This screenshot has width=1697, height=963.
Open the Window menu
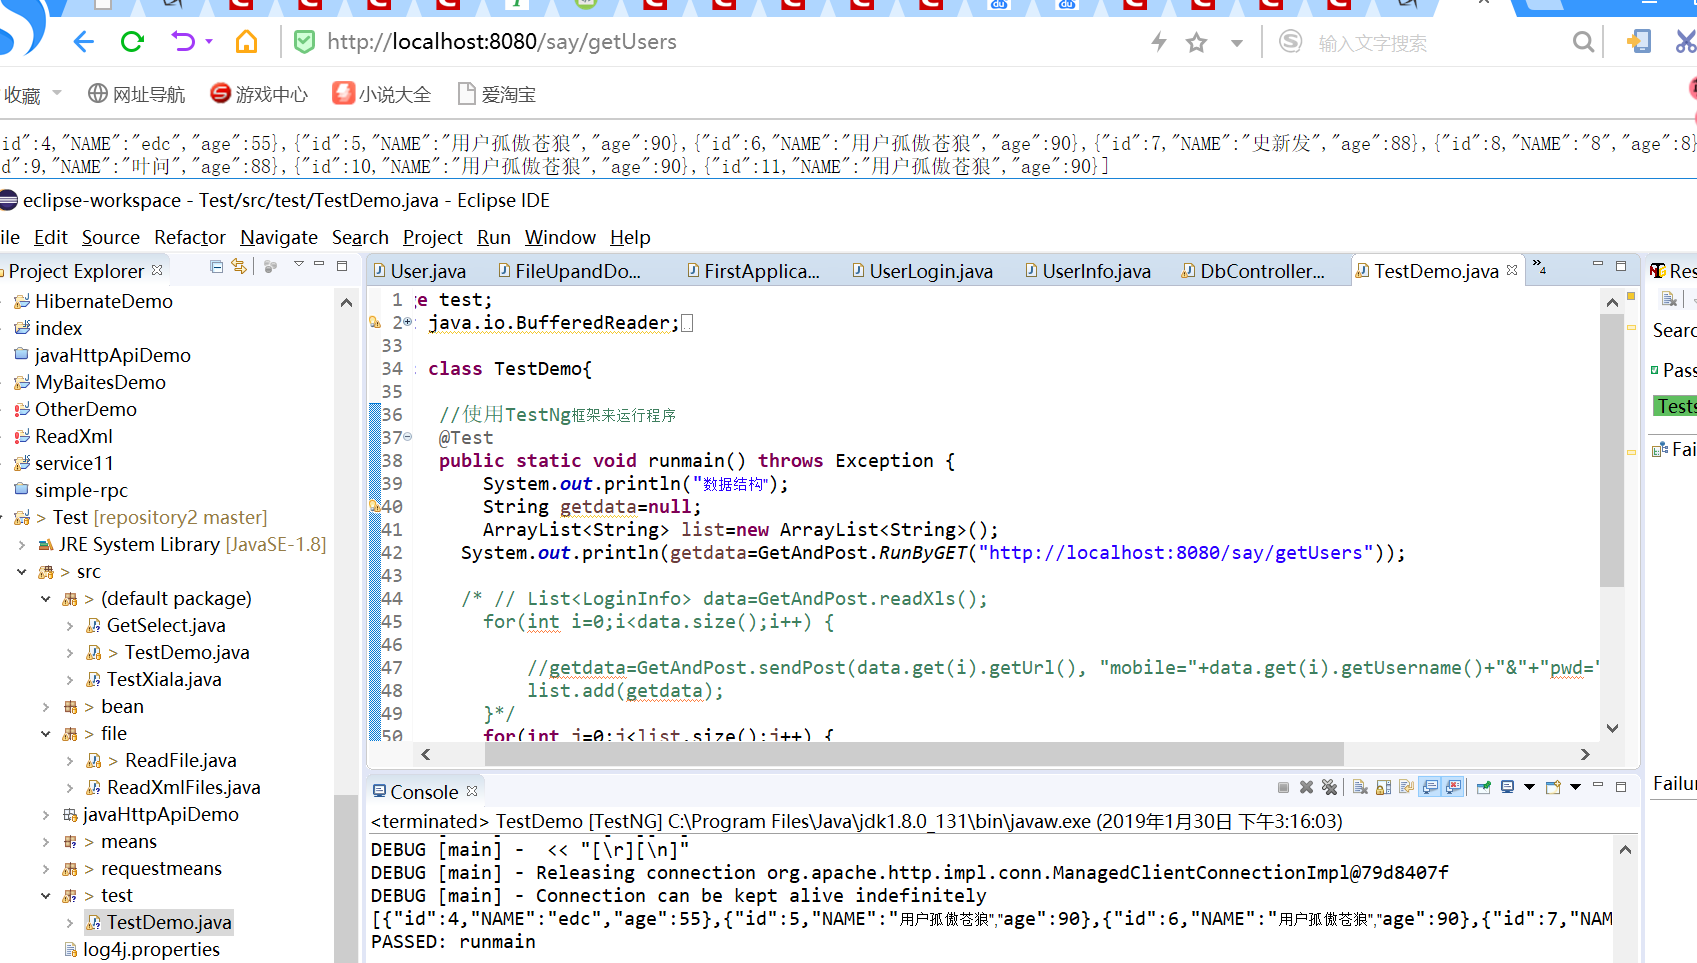(560, 237)
